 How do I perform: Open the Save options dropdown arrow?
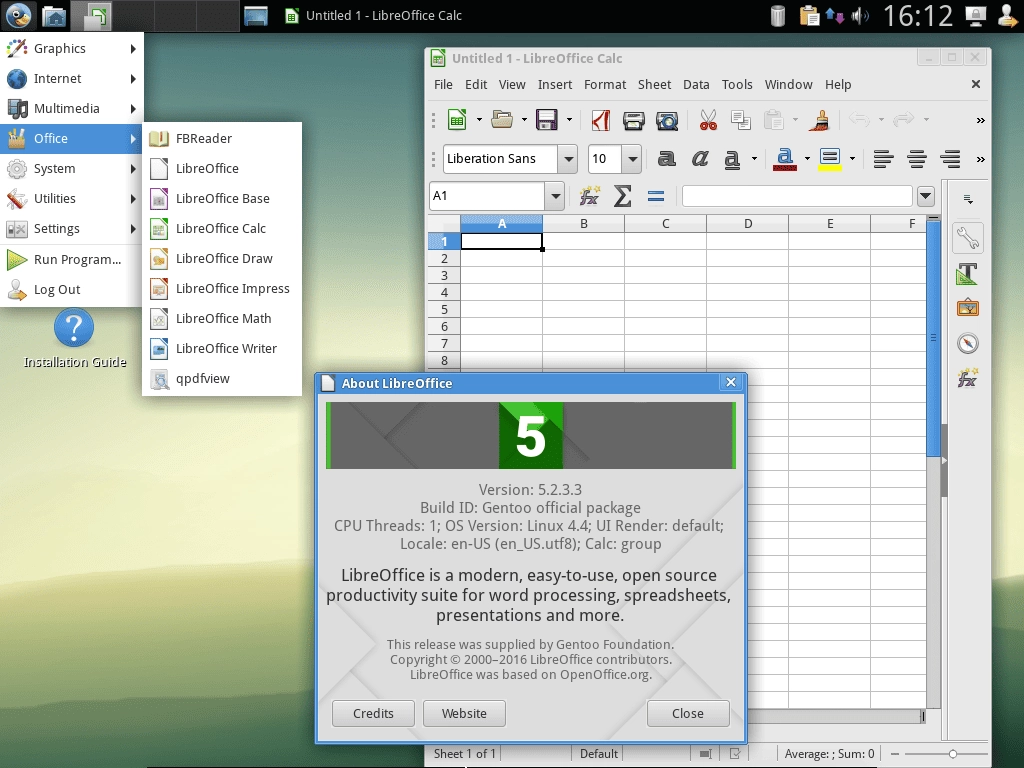click(569, 120)
